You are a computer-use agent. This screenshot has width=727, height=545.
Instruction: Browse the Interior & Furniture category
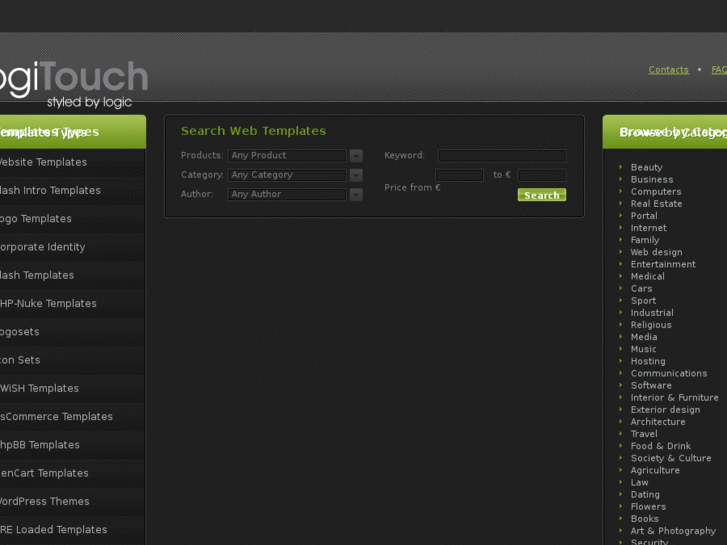tap(674, 398)
